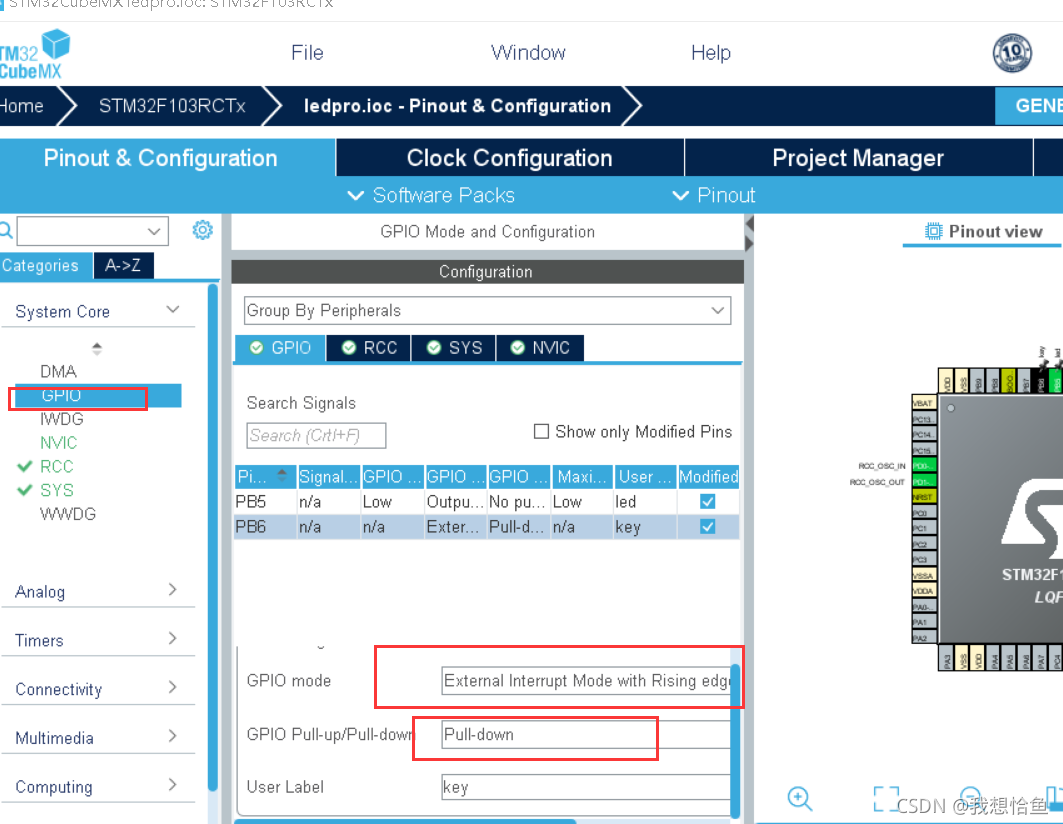
Task: Select DMA in System Core list
Action: pos(58,372)
